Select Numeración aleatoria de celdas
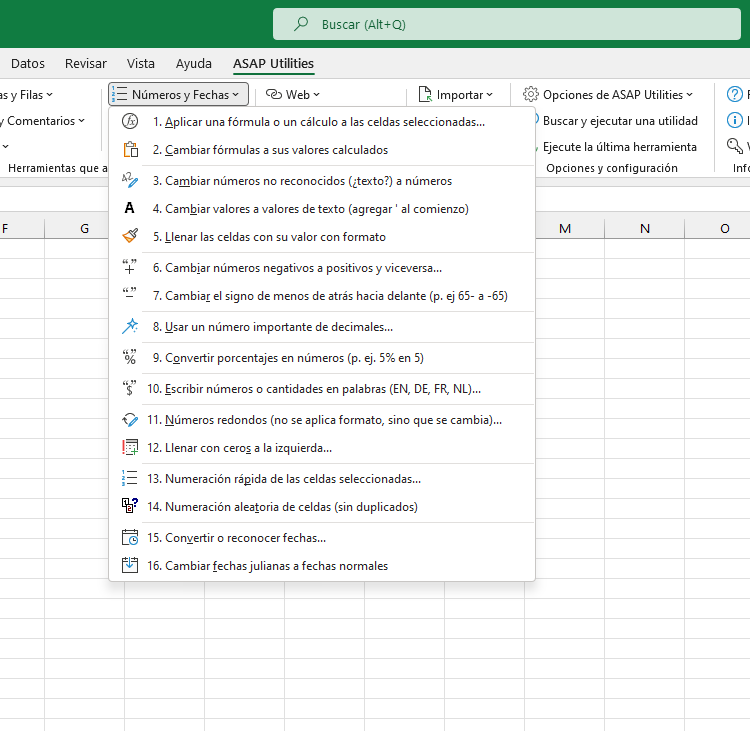Screen dimensions: 750x731 [x=321, y=507]
